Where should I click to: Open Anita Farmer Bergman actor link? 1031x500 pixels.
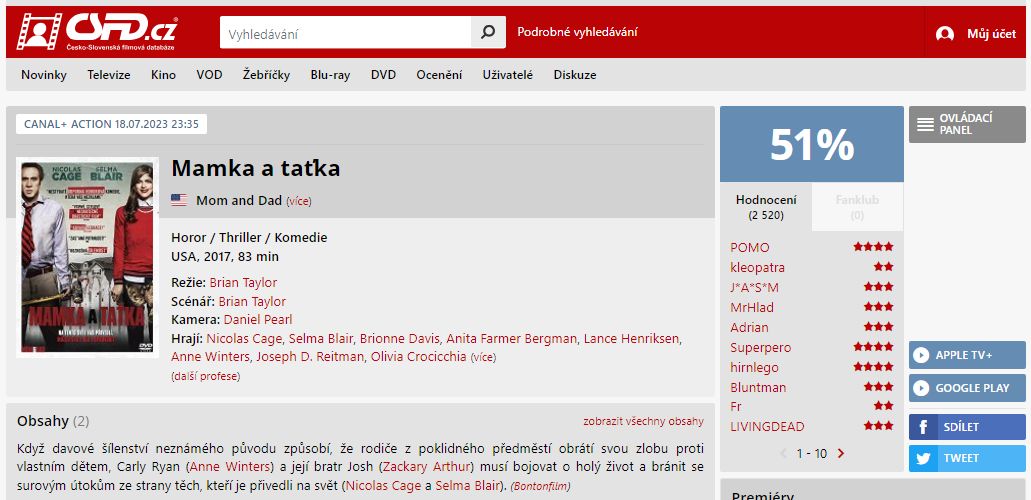(512, 339)
